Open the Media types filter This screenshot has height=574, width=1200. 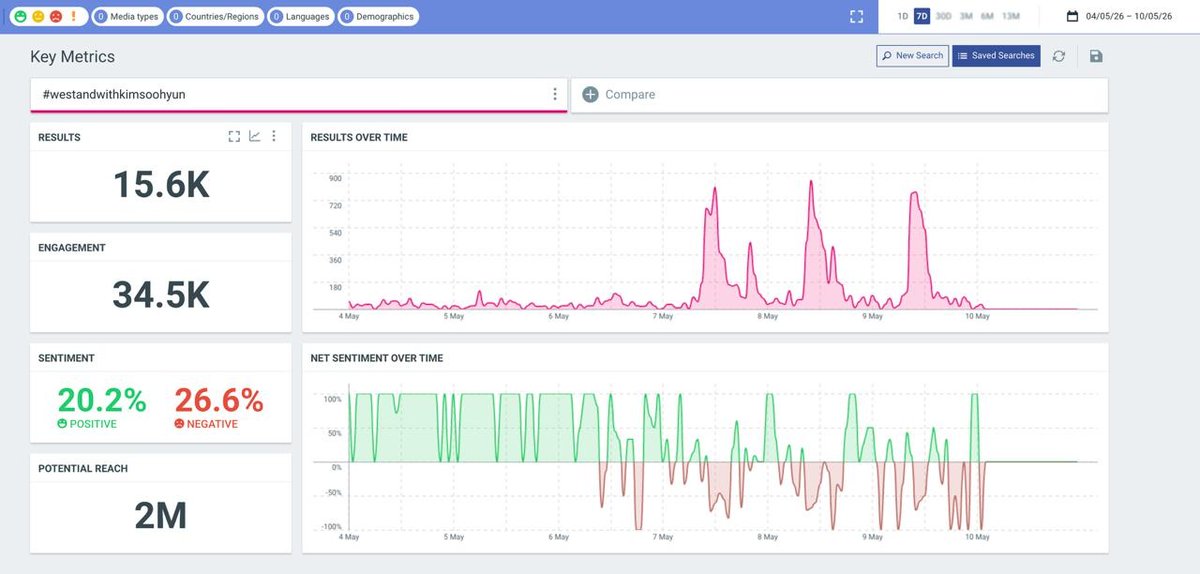[127, 16]
